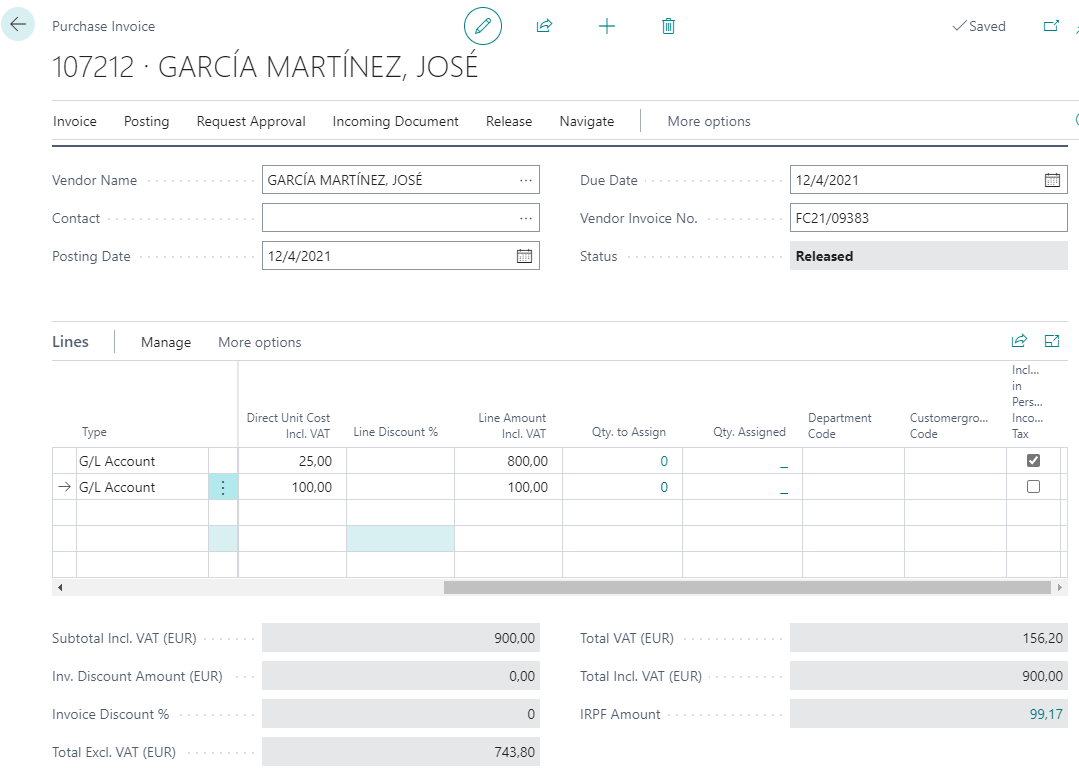Viewport: 1079px width, 783px height.
Task: Click Qty. to Assign 0 on first line
Action: pos(664,461)
